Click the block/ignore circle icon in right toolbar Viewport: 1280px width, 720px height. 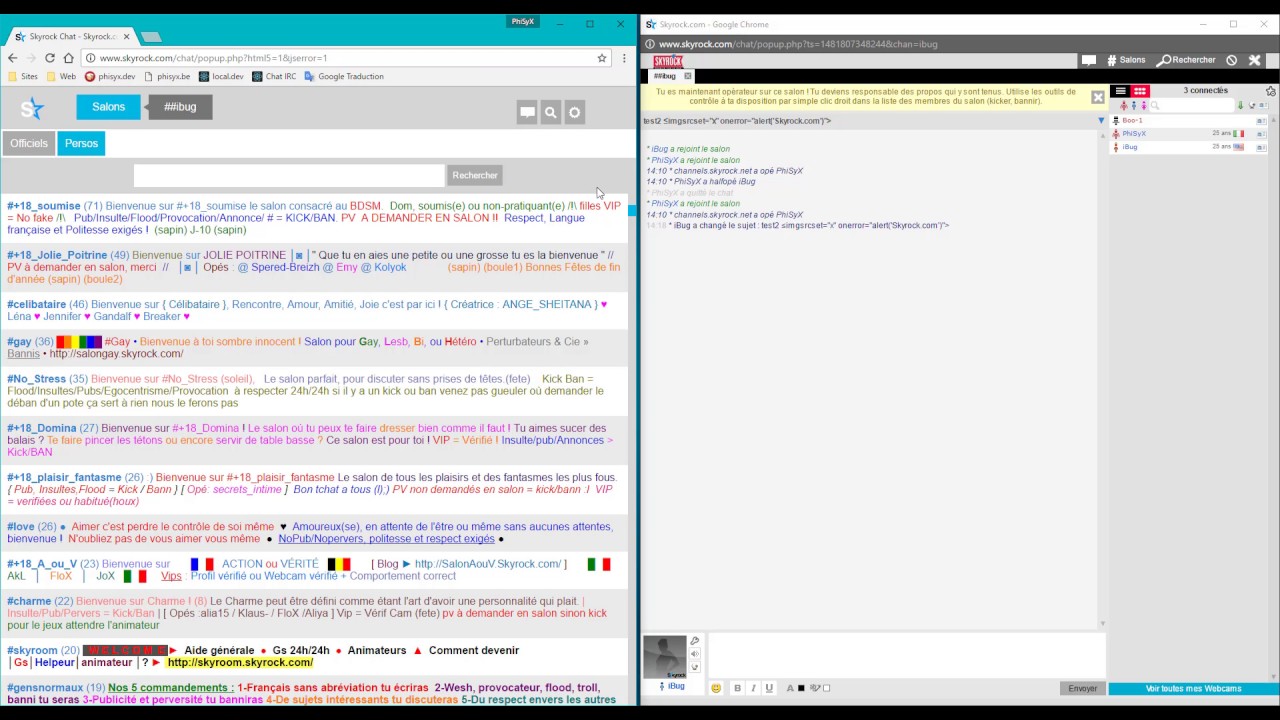(1231, 60)
